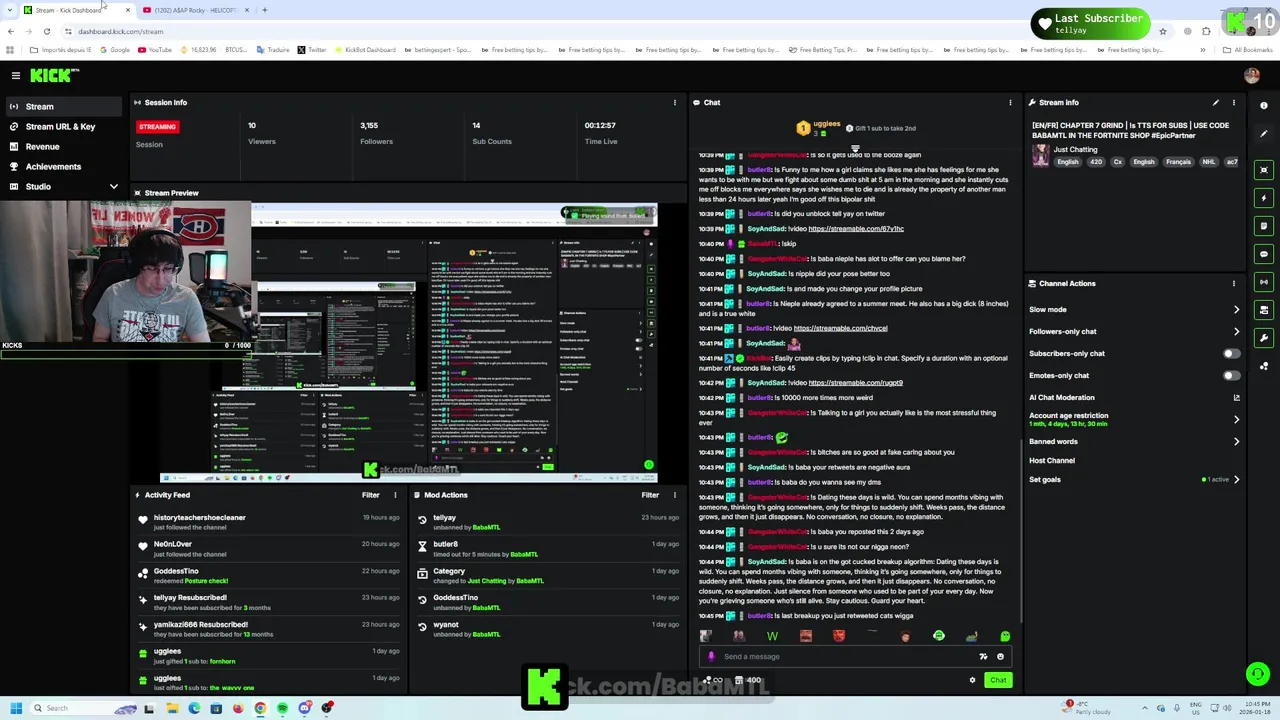
Task: Toggle Emotes-only chat switch
Action: [1231, 376]
